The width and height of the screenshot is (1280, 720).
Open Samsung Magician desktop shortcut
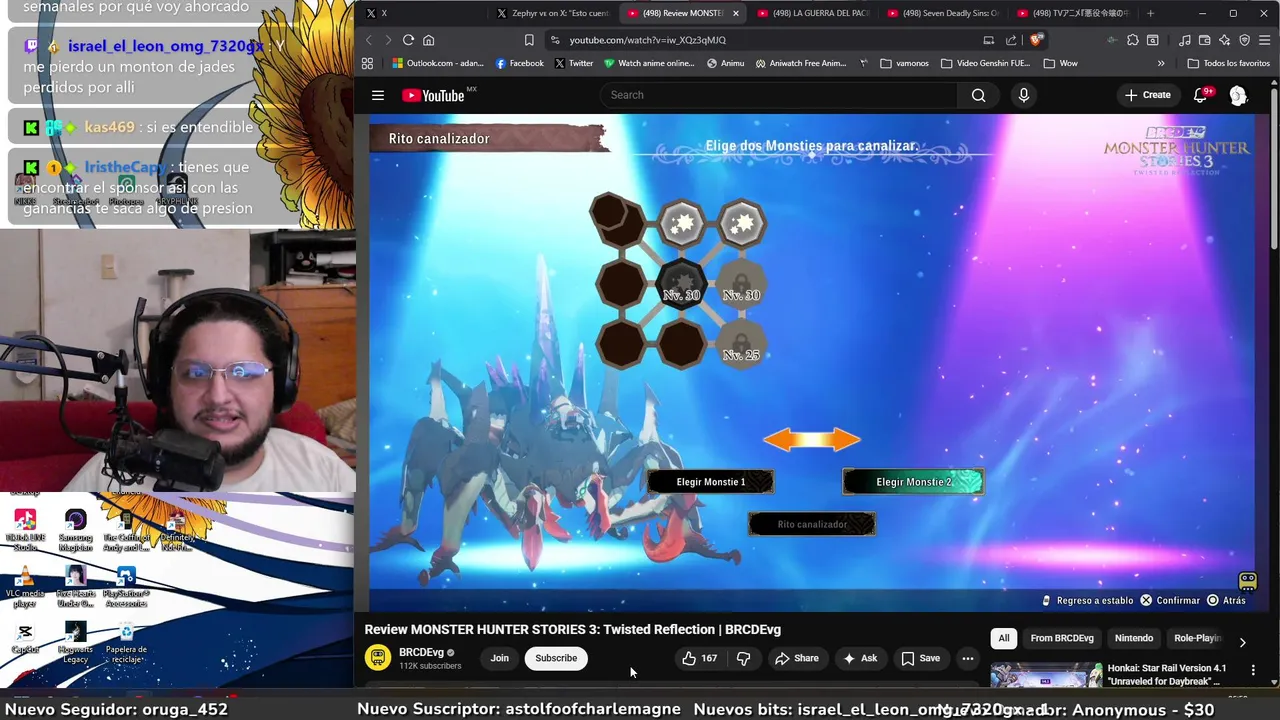75,531
